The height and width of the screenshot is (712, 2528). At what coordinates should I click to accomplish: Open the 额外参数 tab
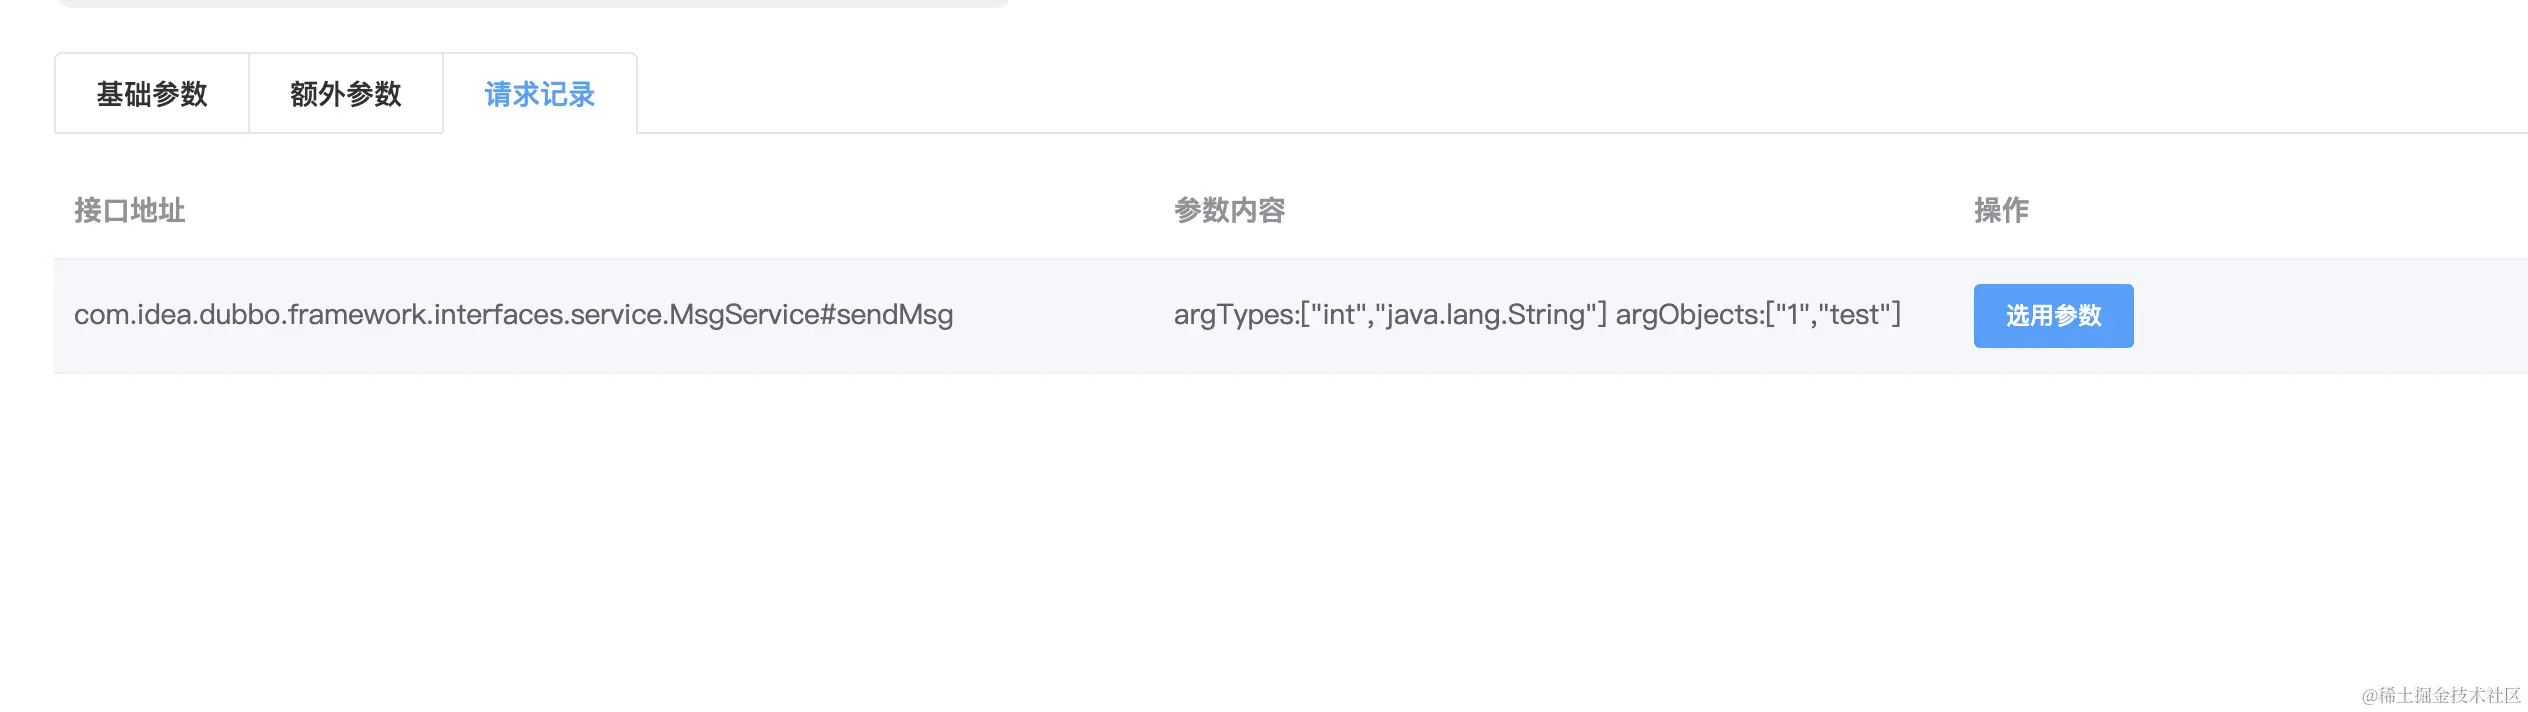coord(344,93)
